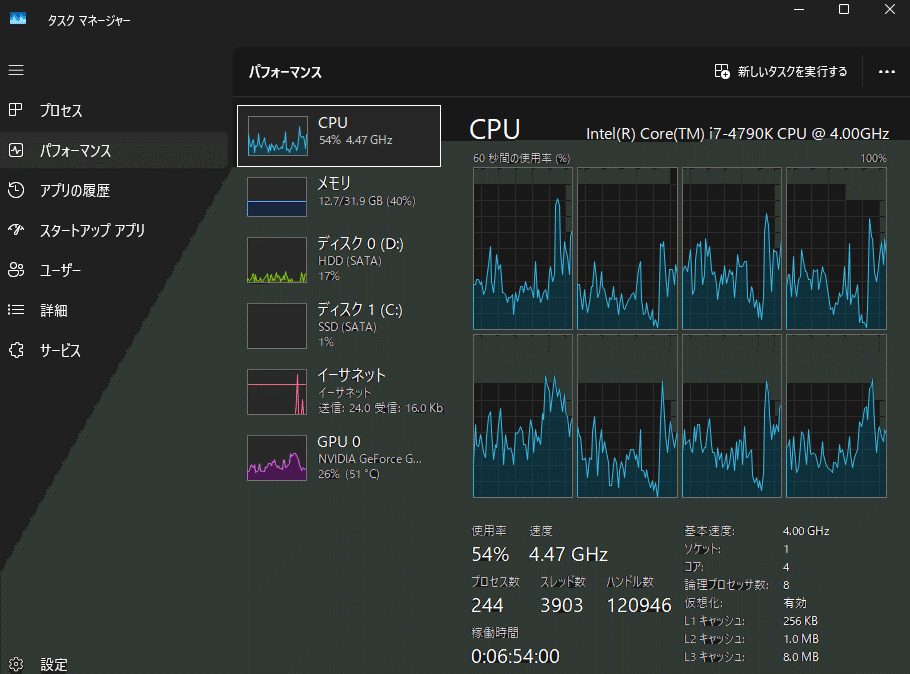This screenshot has height=674, width=910.
Task: Maximize the task manager window
Action: [x=844, y=9]
